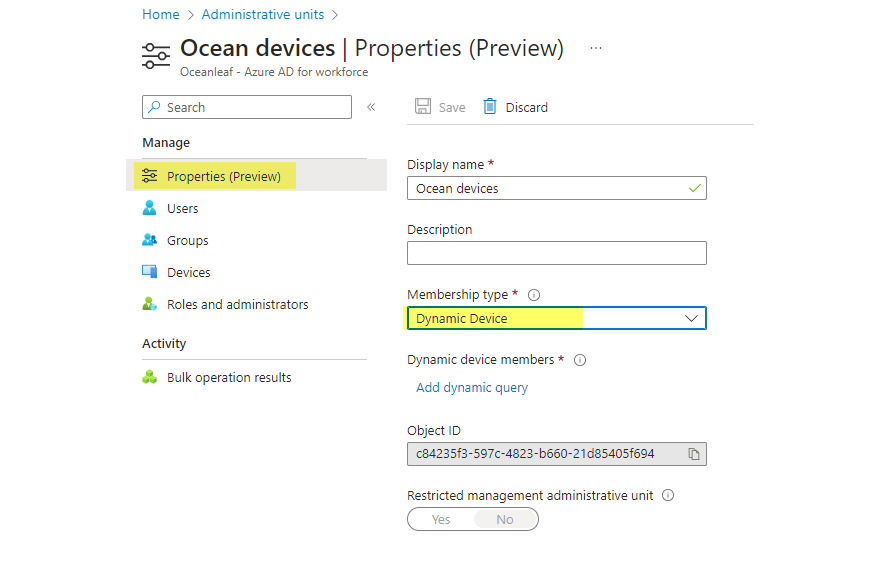
Task: Click the Roles and administrators icon
Action: 150,304
